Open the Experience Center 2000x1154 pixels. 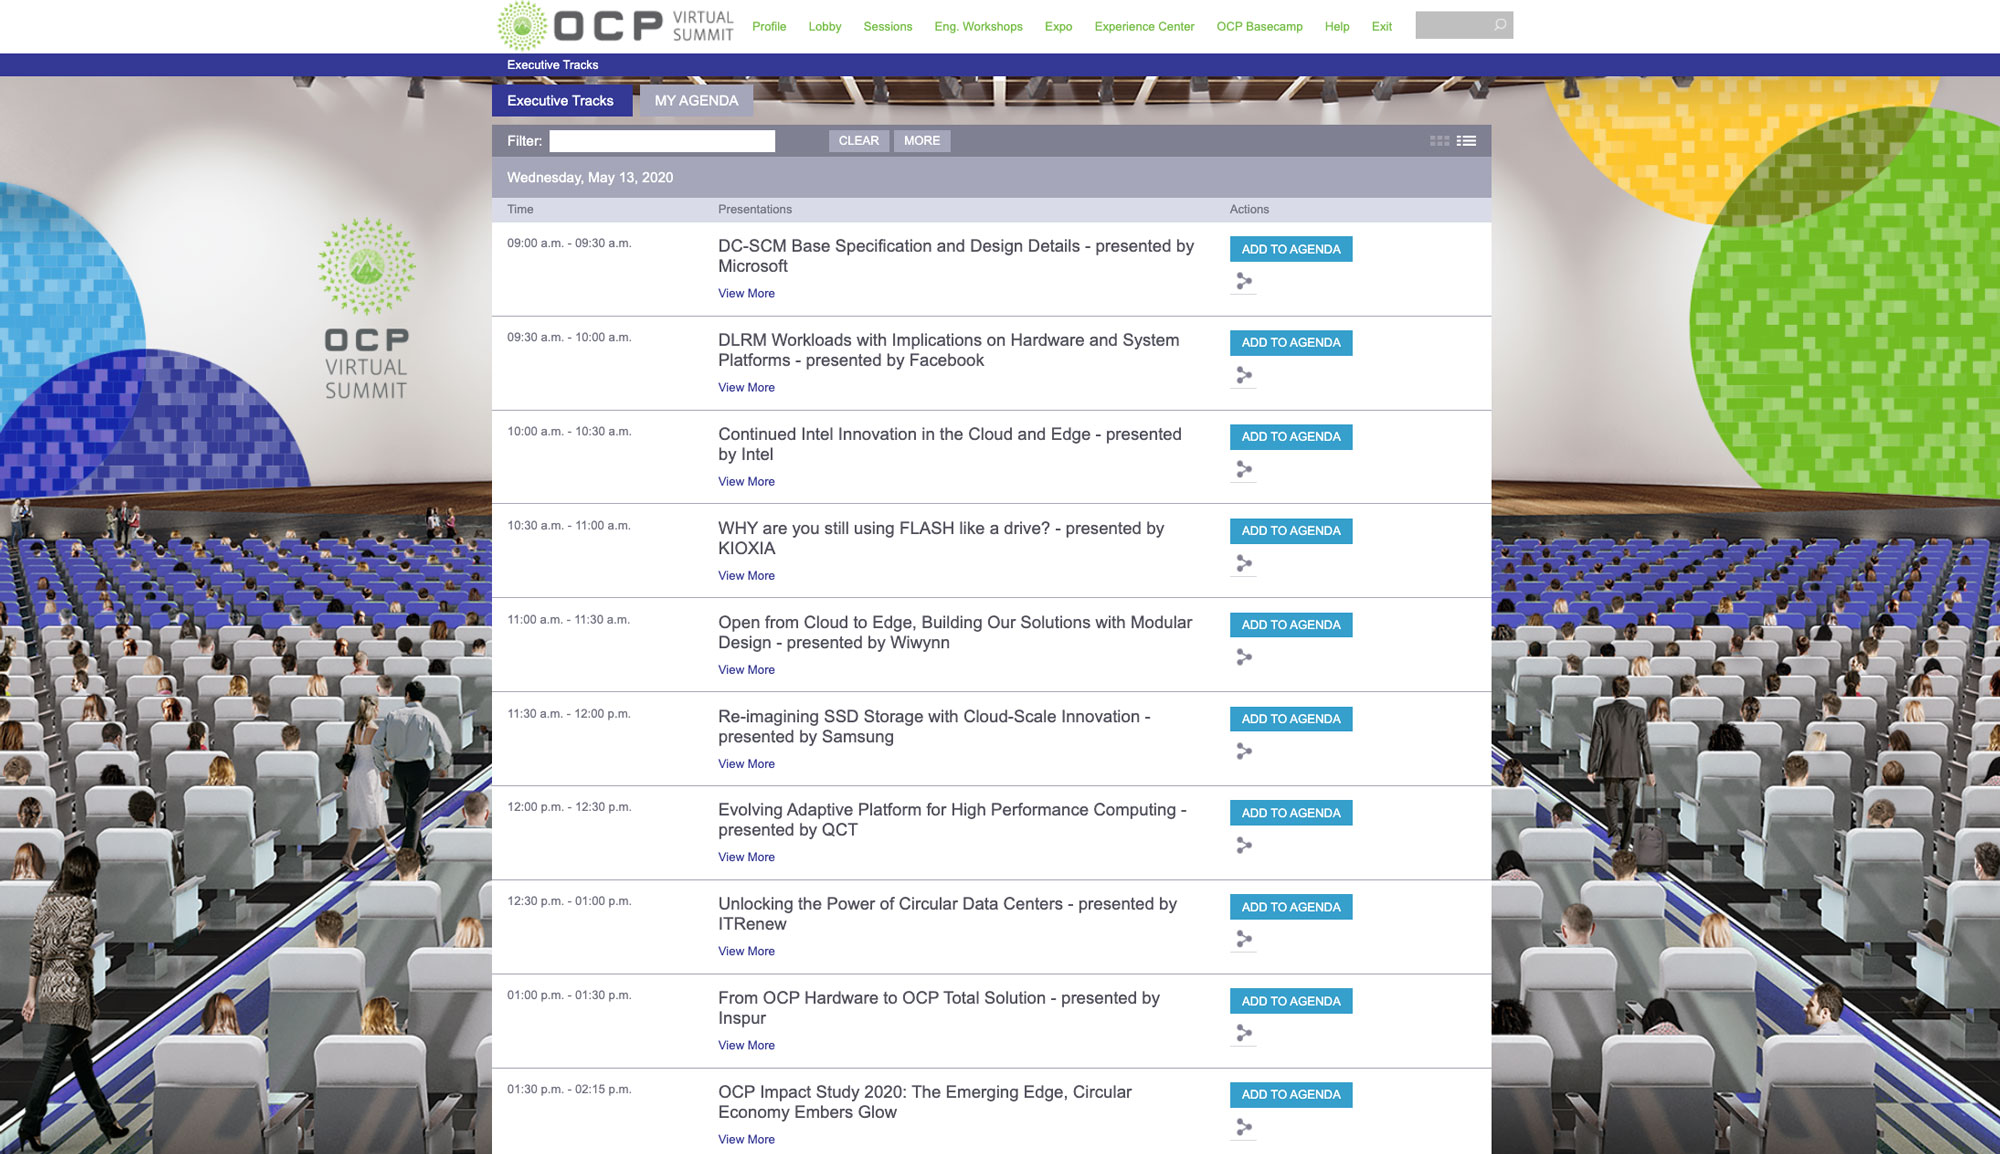[x=1144, y=27]
